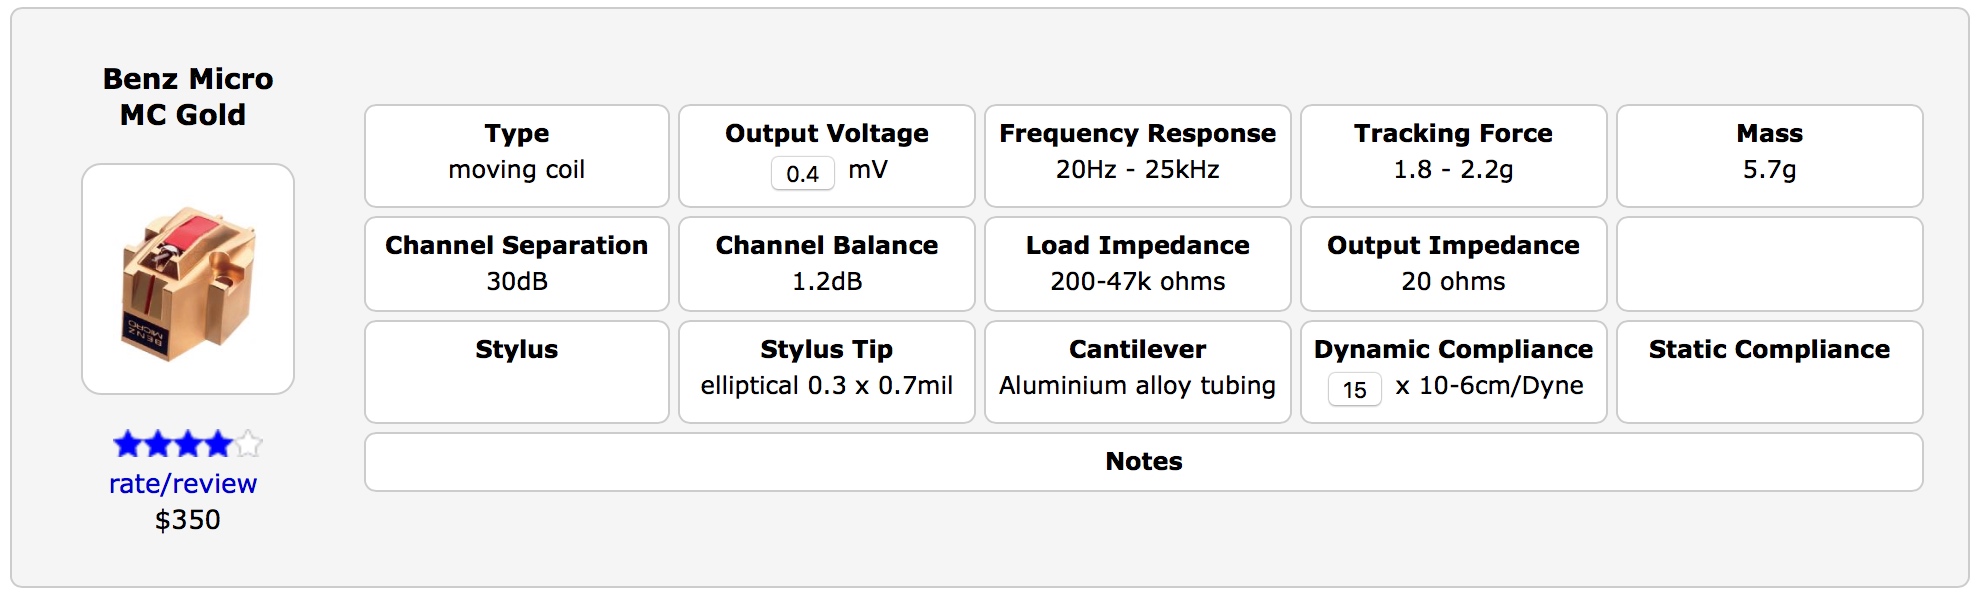Click the second blue rating star
Viewport: 1976px width, 596px height.
[x=158, y=444]
